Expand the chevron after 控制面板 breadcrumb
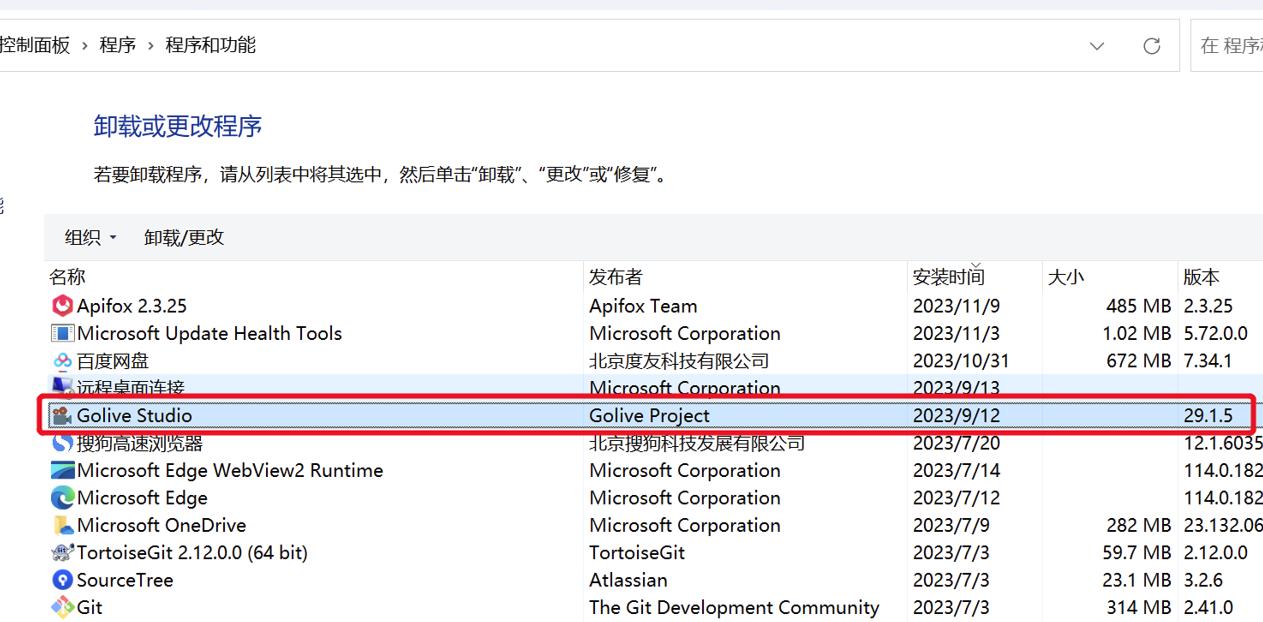Viewport: 1263px width, 622px height. click(x=85, y=46)
